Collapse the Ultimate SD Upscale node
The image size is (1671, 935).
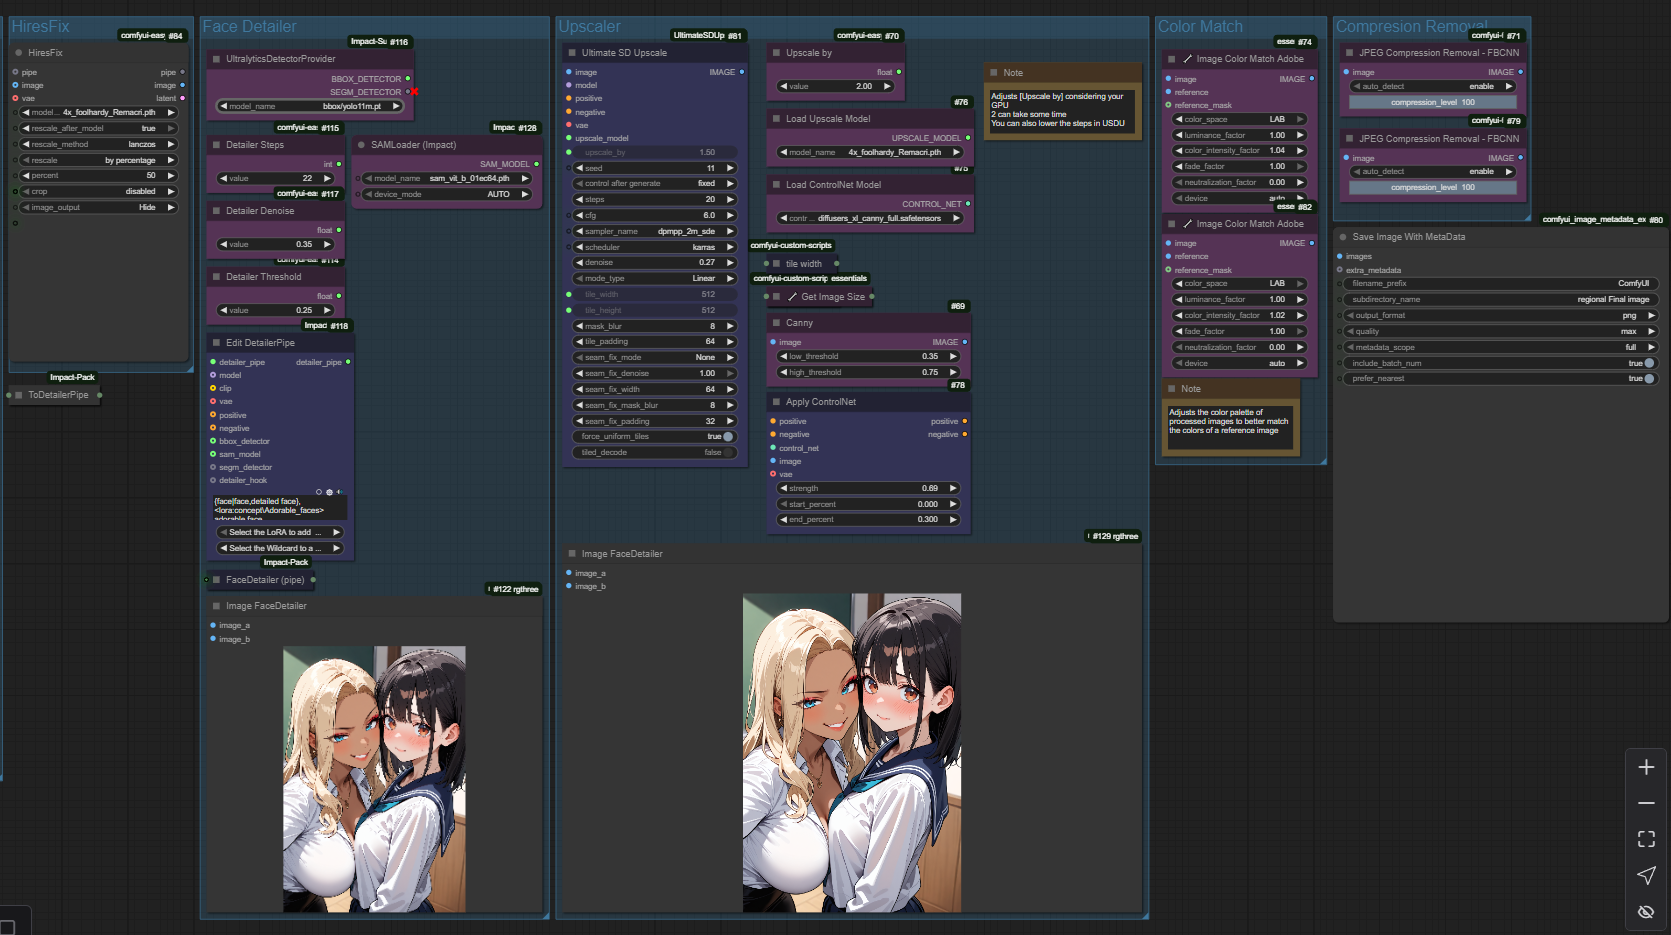pyautogui.click(x=572, y=53)
